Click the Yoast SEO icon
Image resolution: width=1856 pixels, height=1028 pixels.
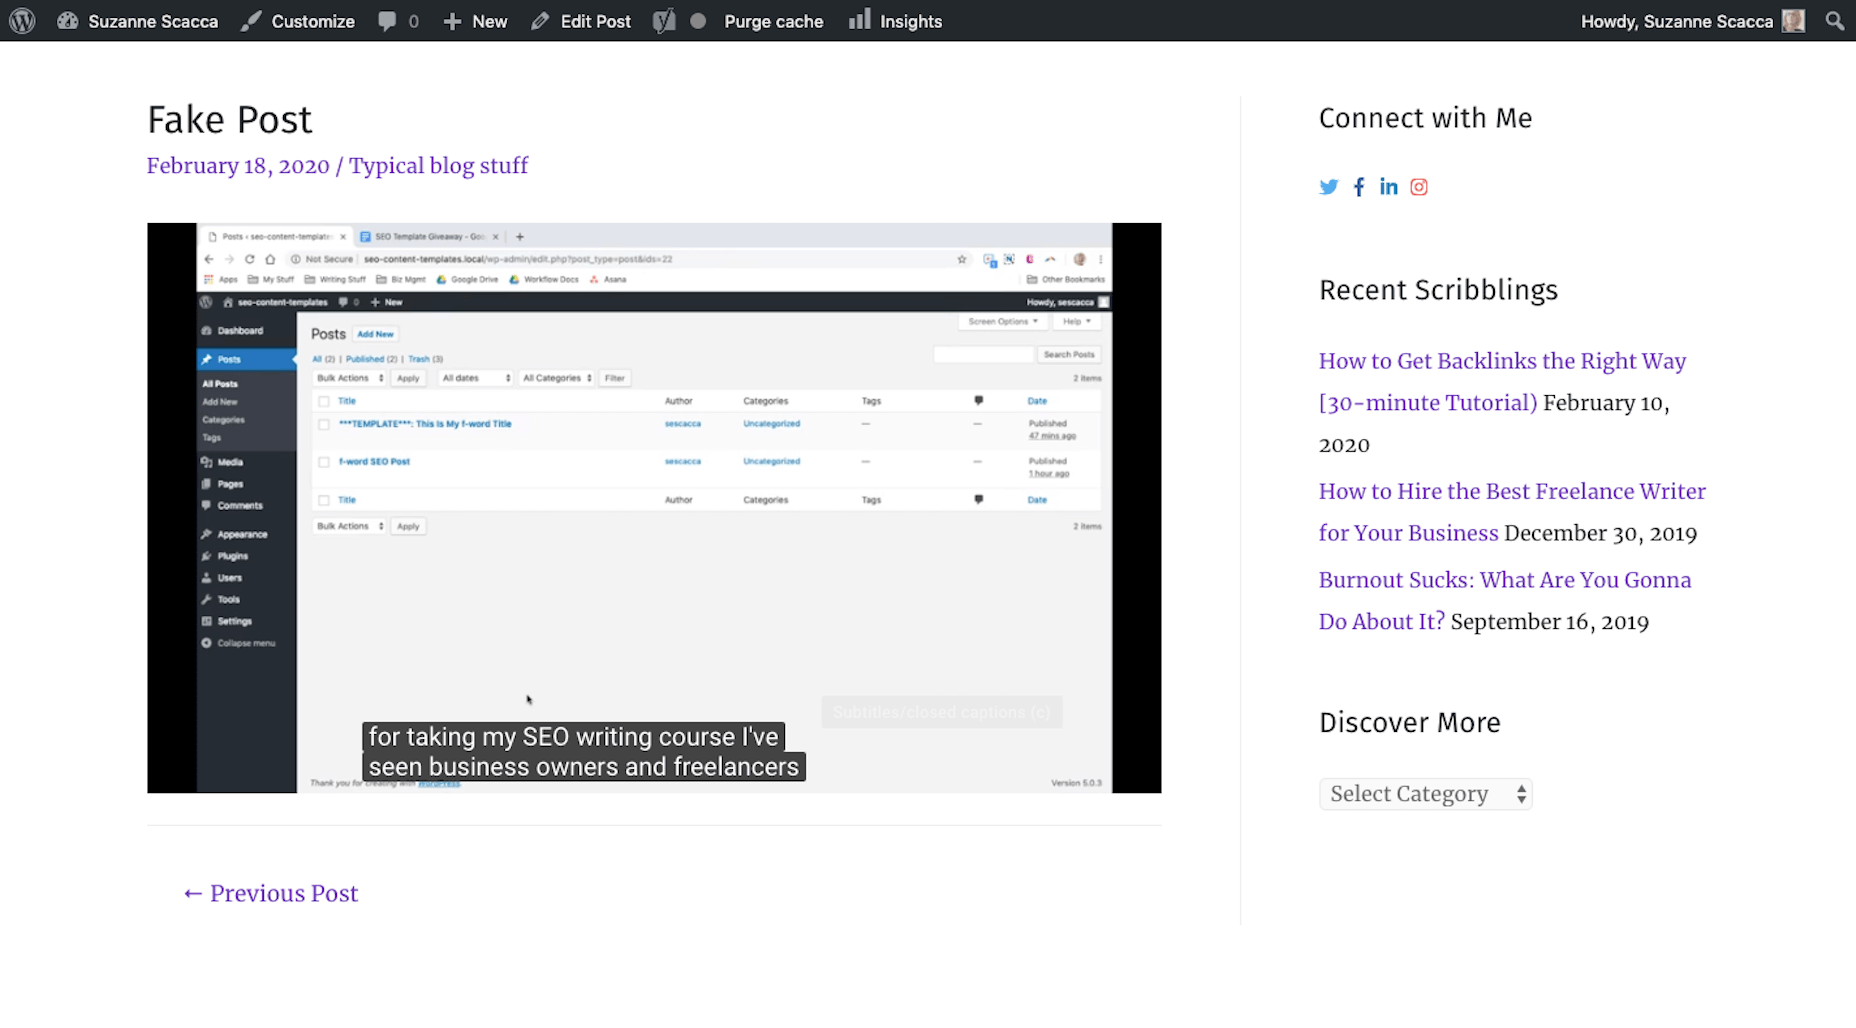(664, 21)
